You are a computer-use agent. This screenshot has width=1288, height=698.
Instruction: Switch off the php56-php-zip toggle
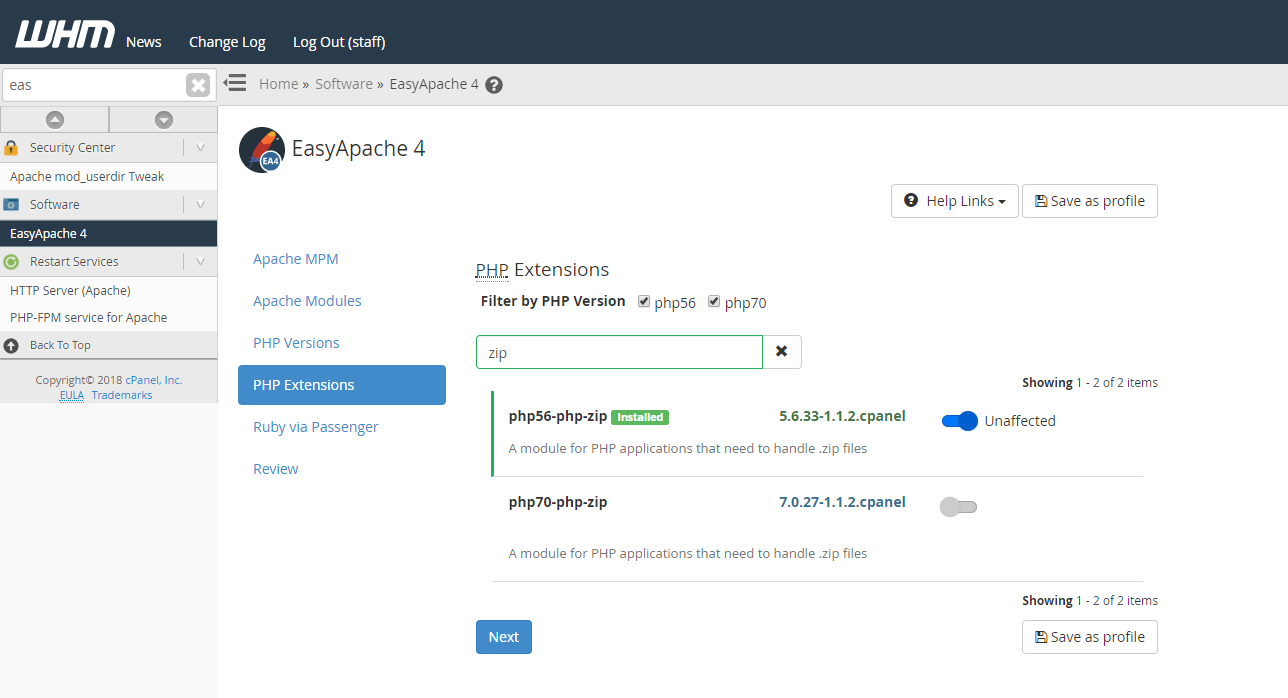960,421
